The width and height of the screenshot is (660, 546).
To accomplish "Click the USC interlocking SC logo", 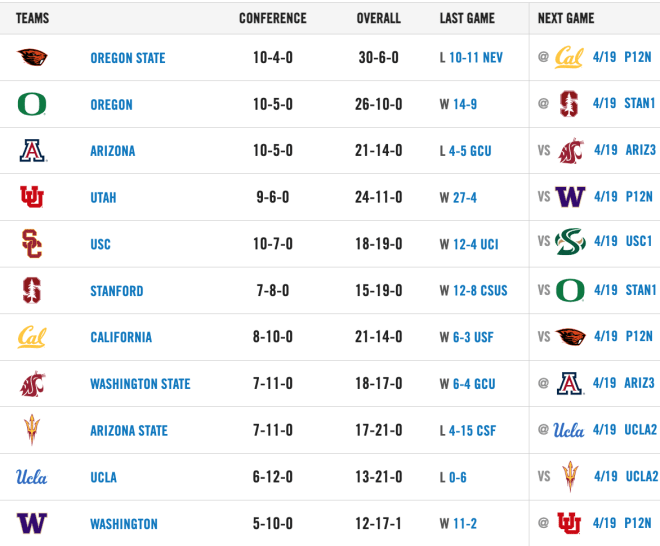I will [x=32, y=243].
